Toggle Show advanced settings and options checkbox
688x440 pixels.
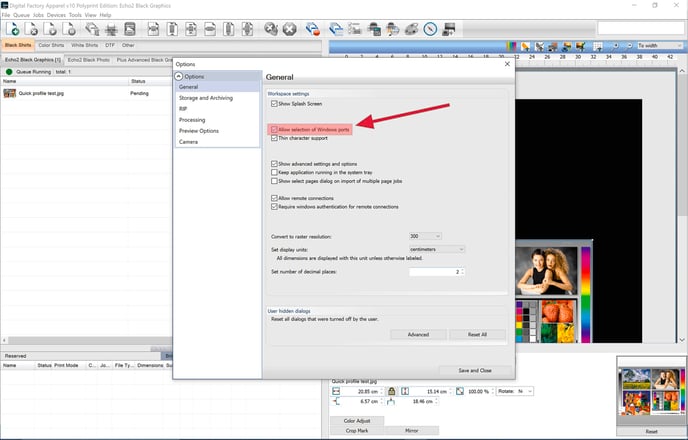click(x=274, y=164)
